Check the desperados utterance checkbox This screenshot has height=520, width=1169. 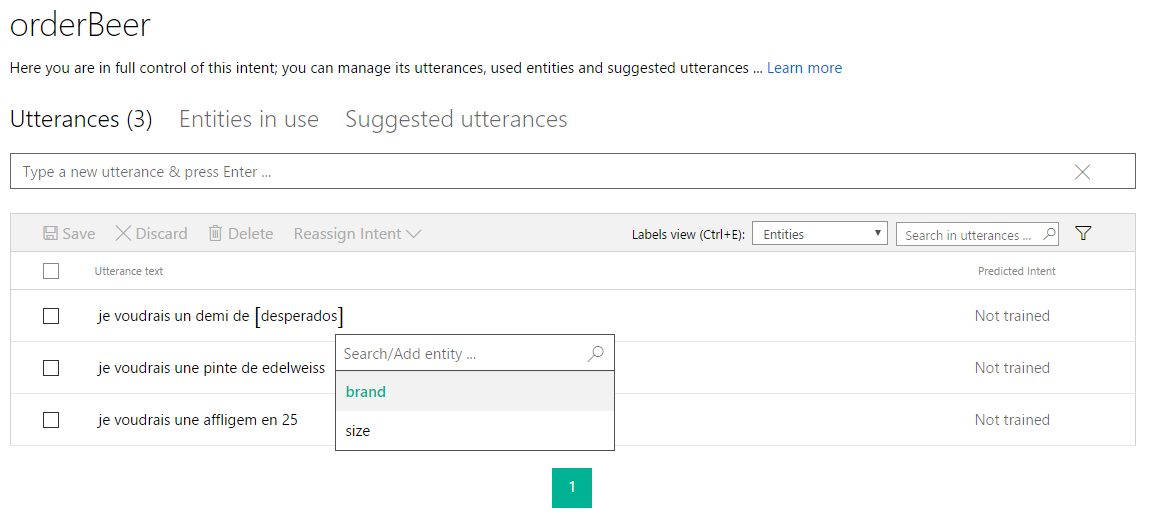pyautogui.click(x=51, y=316)
